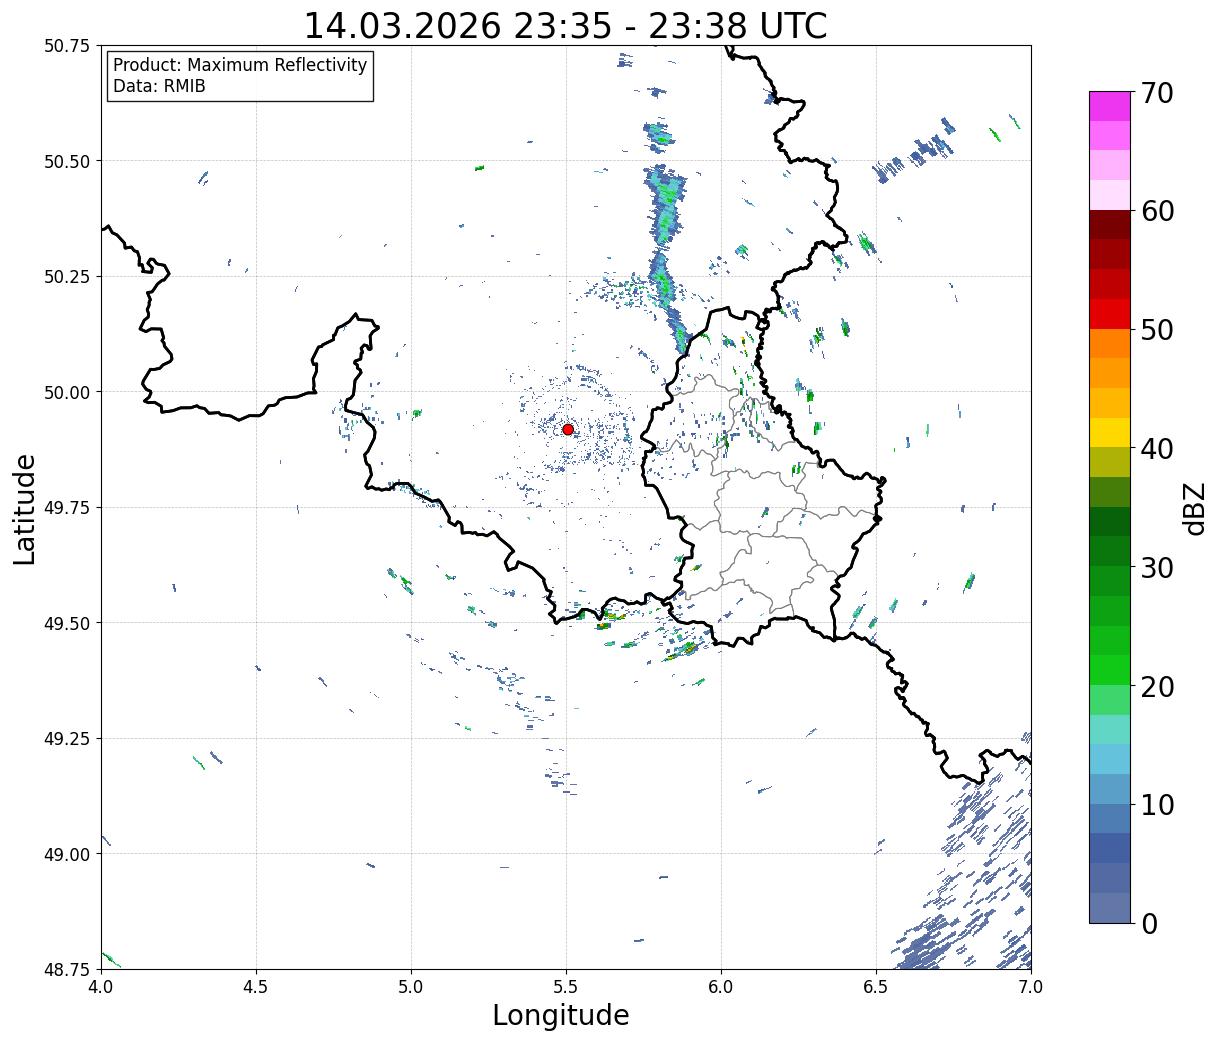Screen dimensions: 1219x1040
Task: Click the latitude tick label 48.75
Action: point(68,969)
